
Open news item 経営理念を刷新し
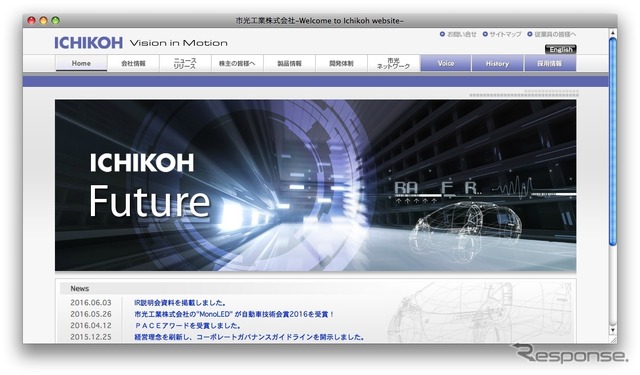click(249, 337)
